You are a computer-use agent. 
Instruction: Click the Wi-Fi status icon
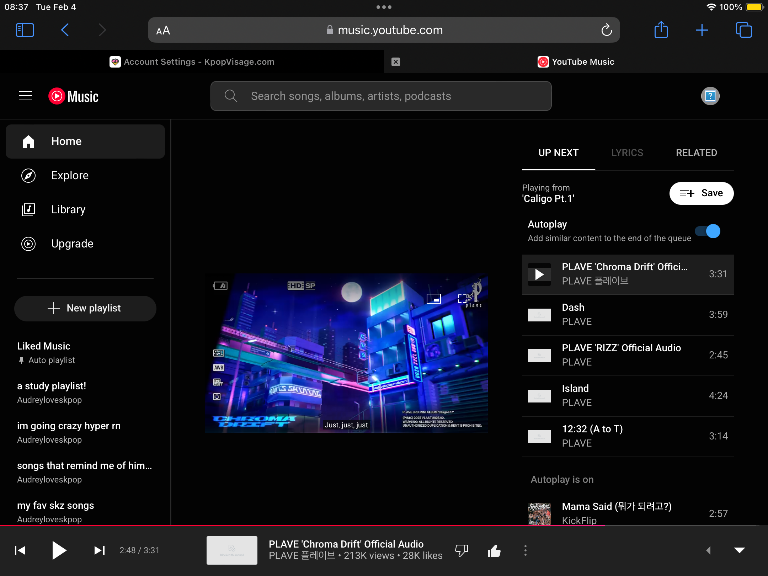(x=711, y=7)
